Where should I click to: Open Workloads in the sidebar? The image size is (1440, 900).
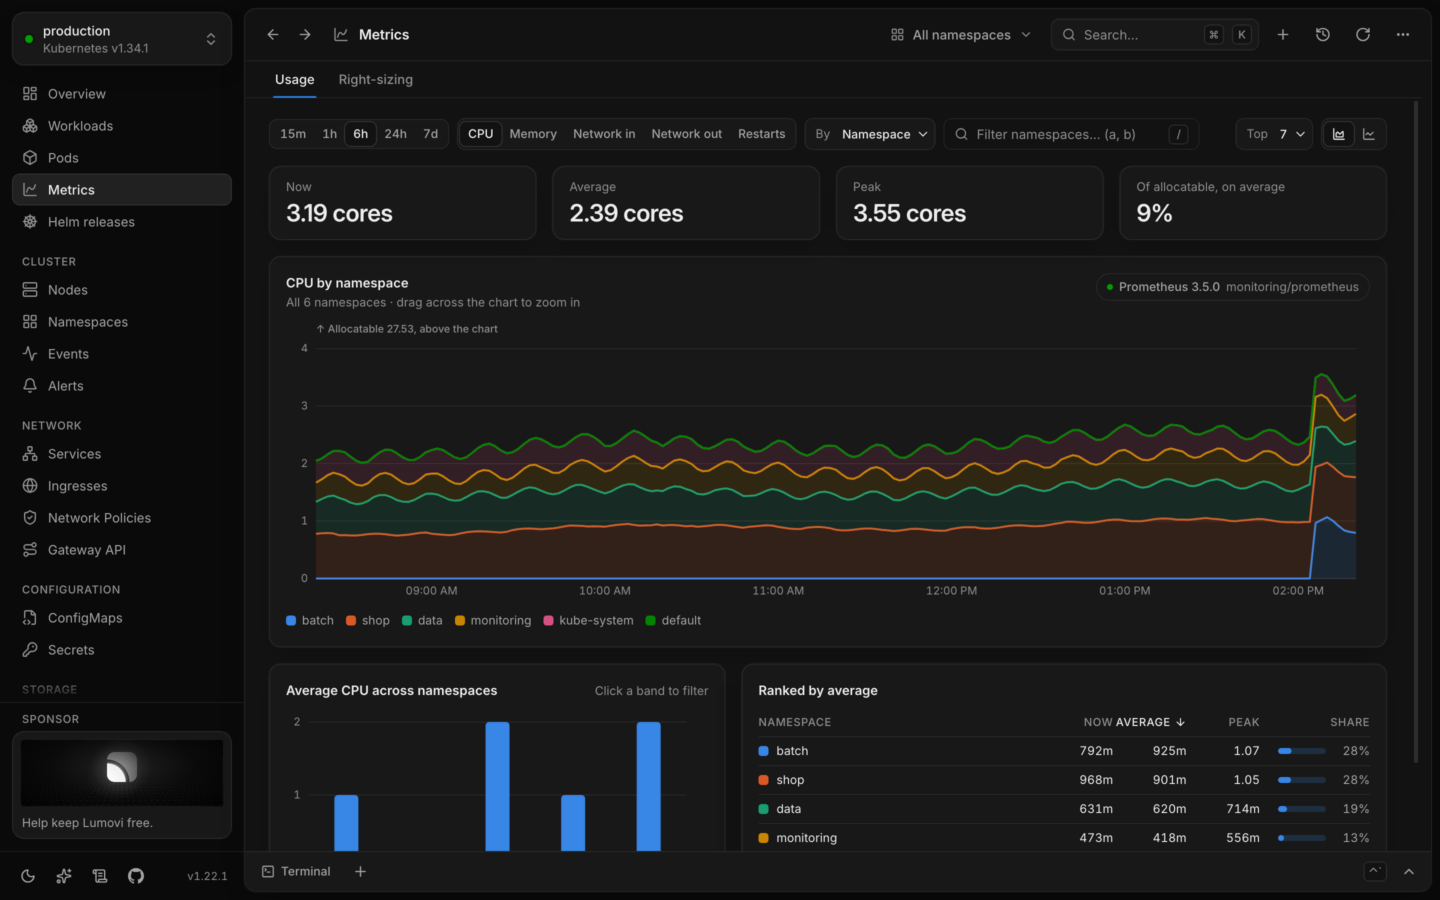click(x=122, y=126)
